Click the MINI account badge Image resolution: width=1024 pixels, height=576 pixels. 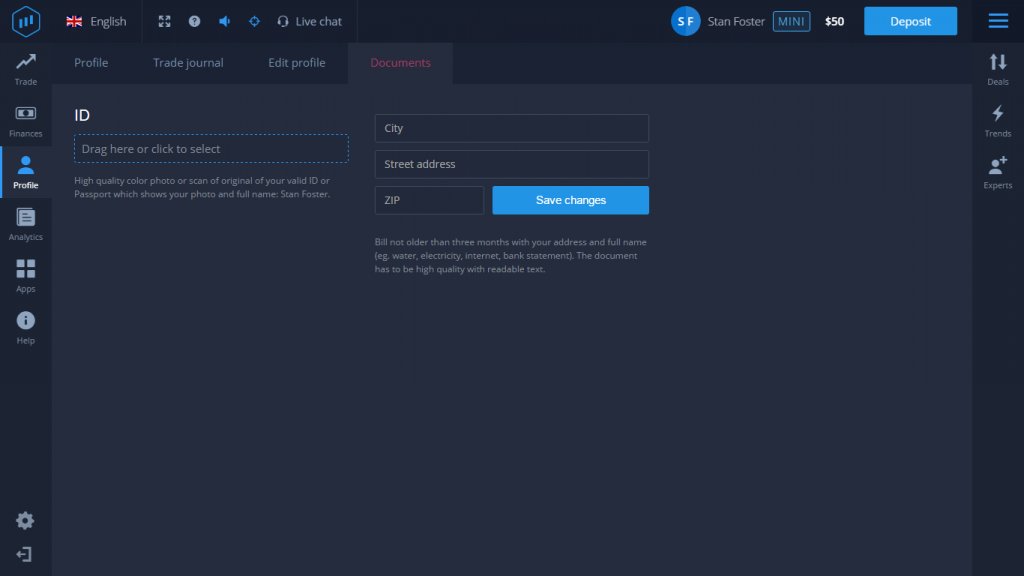click(x=792, y=22)
